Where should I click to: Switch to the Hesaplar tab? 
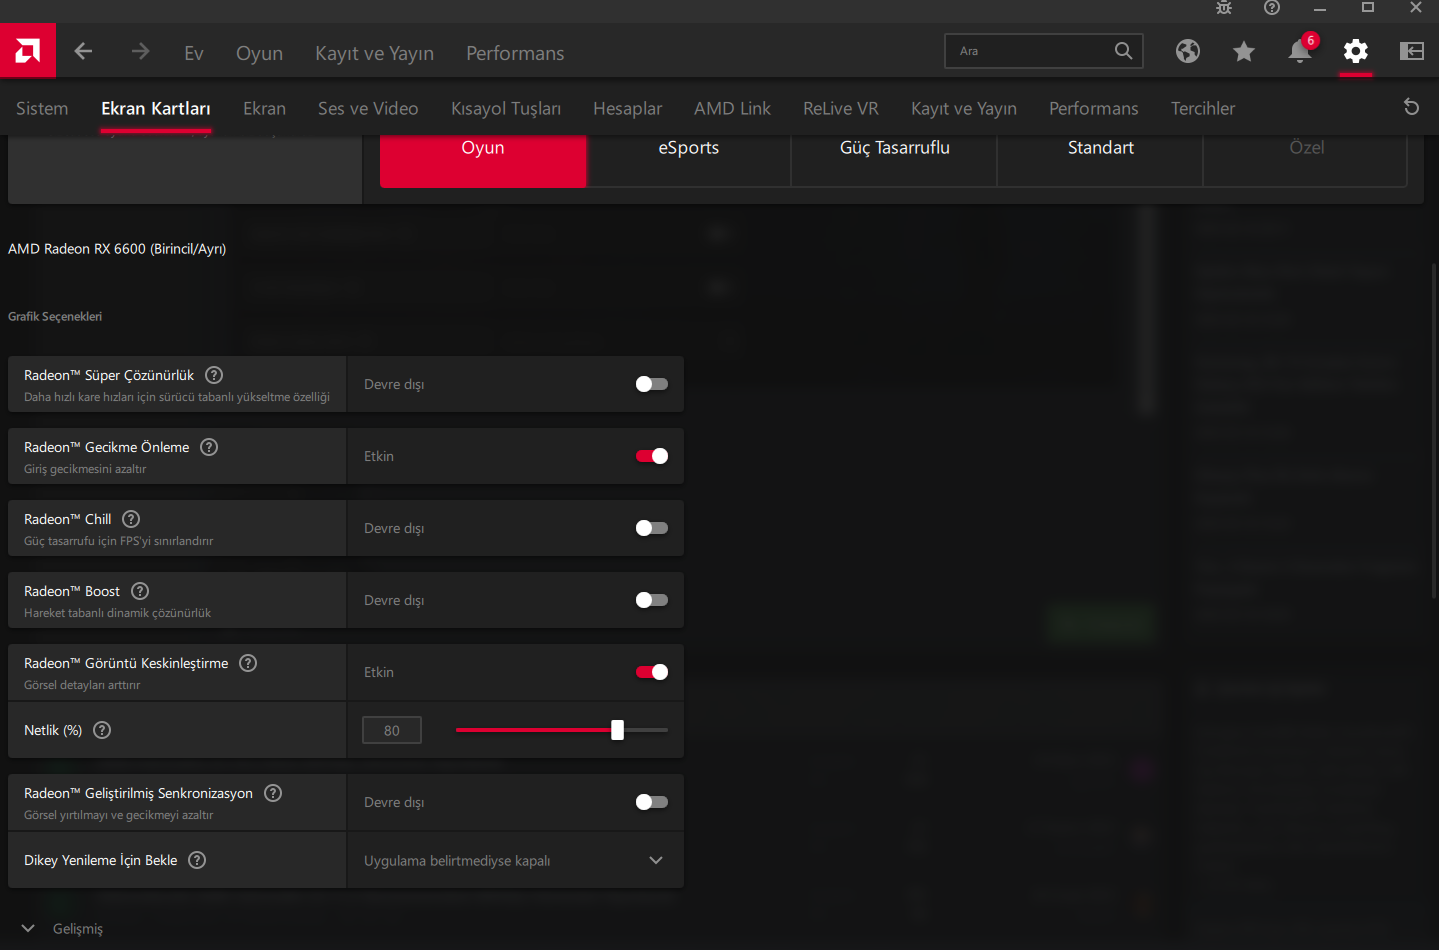pos(628,108)
